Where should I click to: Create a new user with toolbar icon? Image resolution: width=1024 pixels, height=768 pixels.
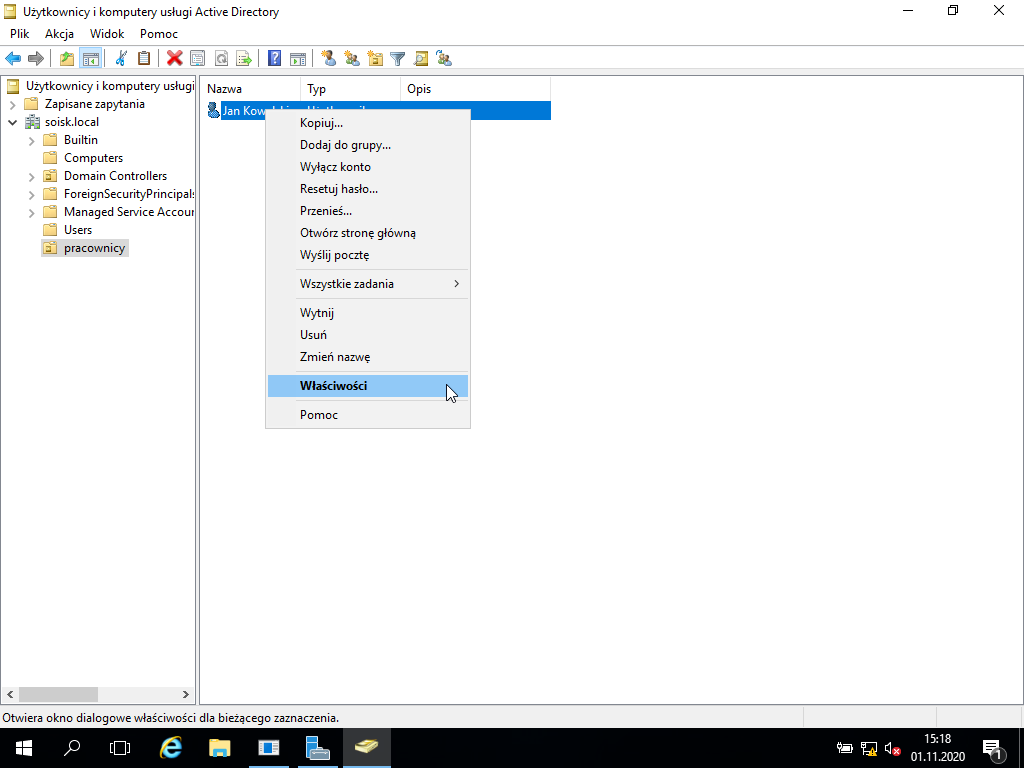(328, 59)
